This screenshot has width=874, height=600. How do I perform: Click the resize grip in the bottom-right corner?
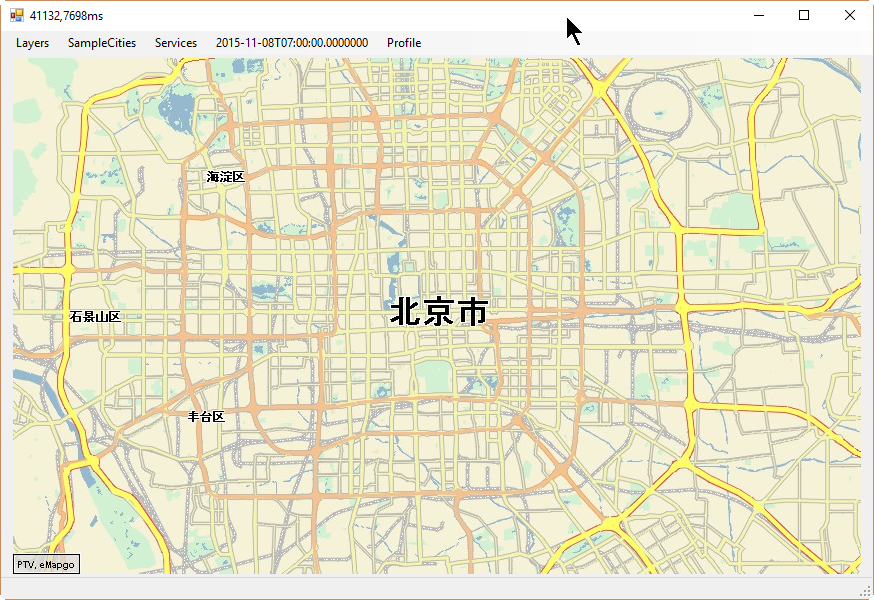[866, 592]
